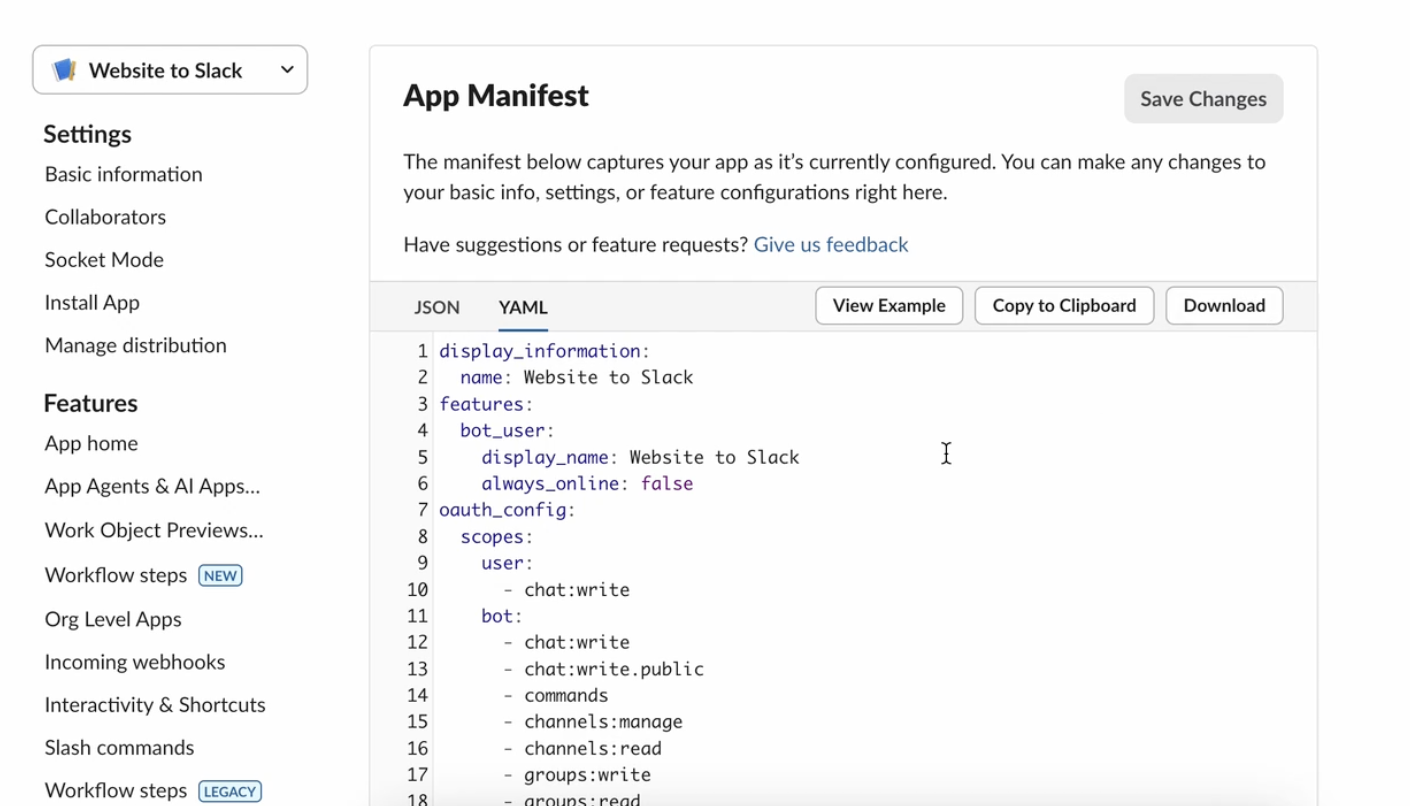Go to Basic information settings

click(123, 174)
